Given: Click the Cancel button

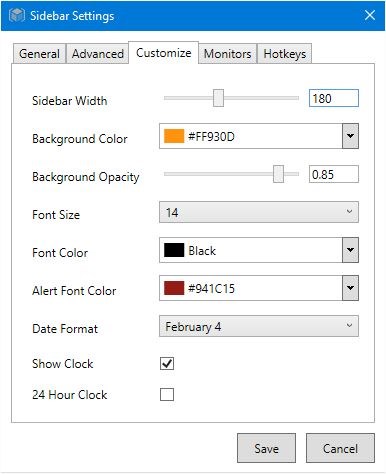Looking at the screenshot, I should pyautogui.click(x=340, y=448).
